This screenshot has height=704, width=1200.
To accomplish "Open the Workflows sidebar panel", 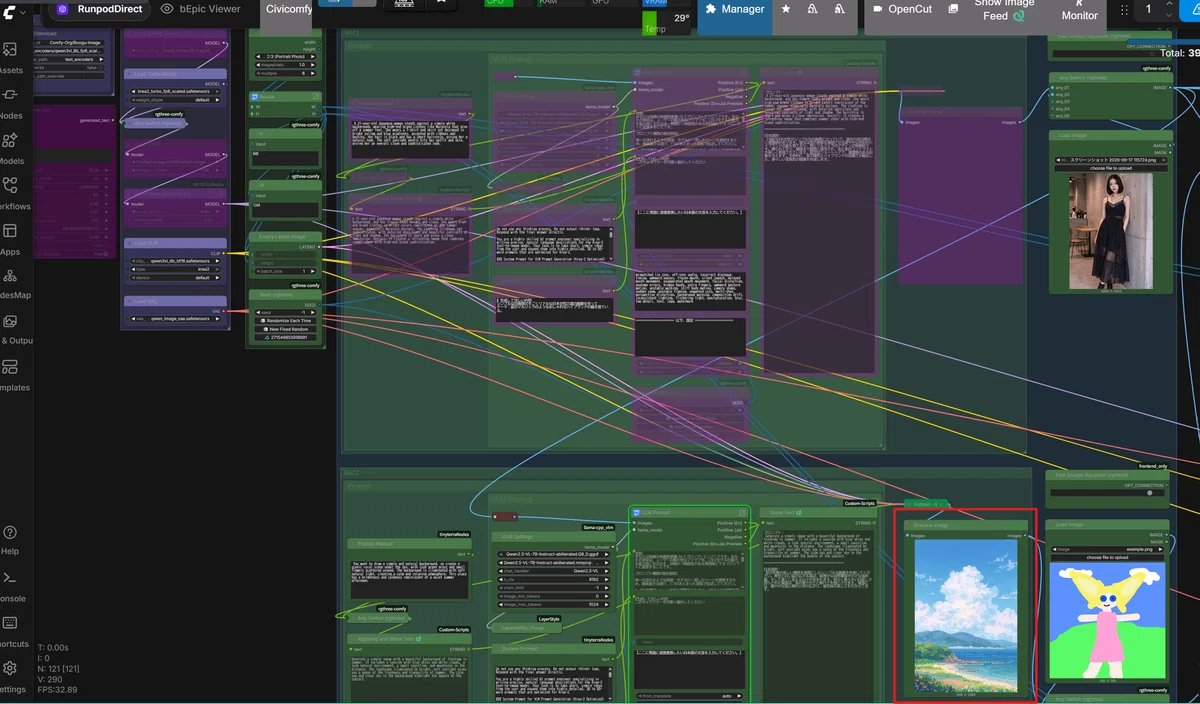I will [12, 194].
